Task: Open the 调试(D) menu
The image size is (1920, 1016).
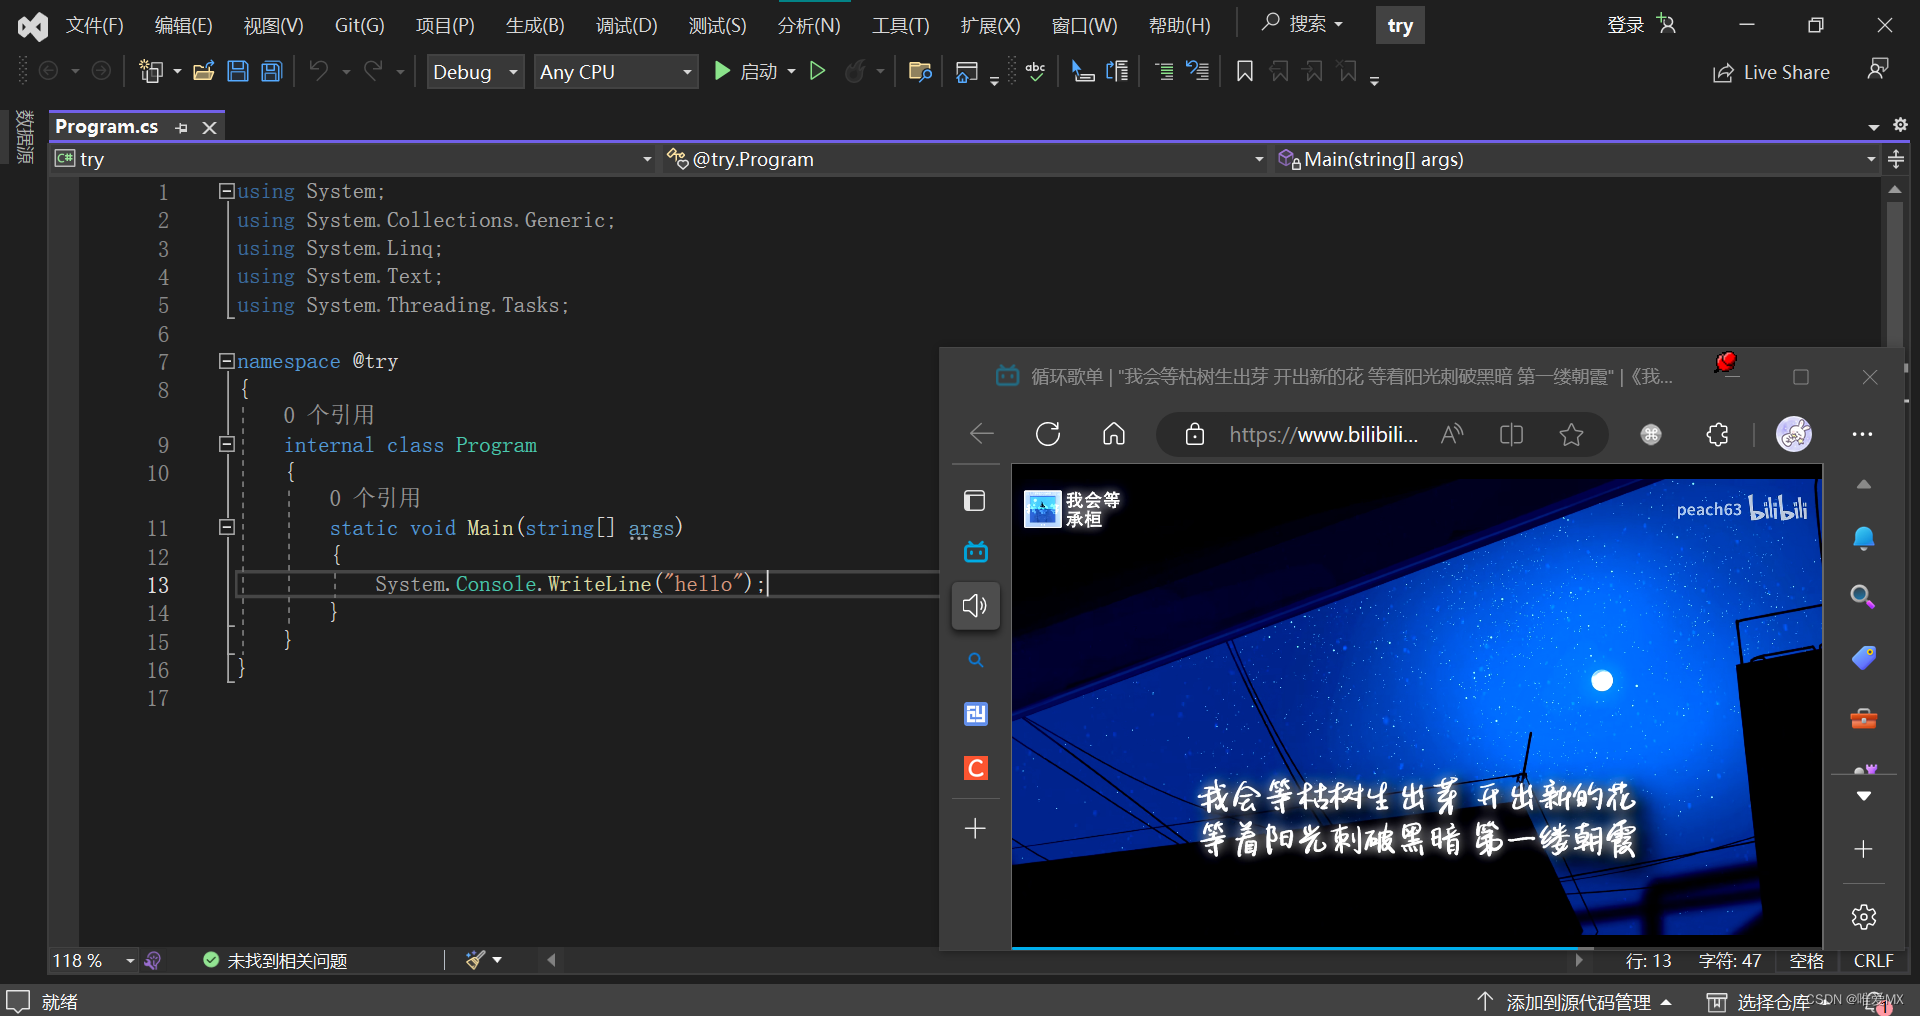Action: [x=627, y=25]
